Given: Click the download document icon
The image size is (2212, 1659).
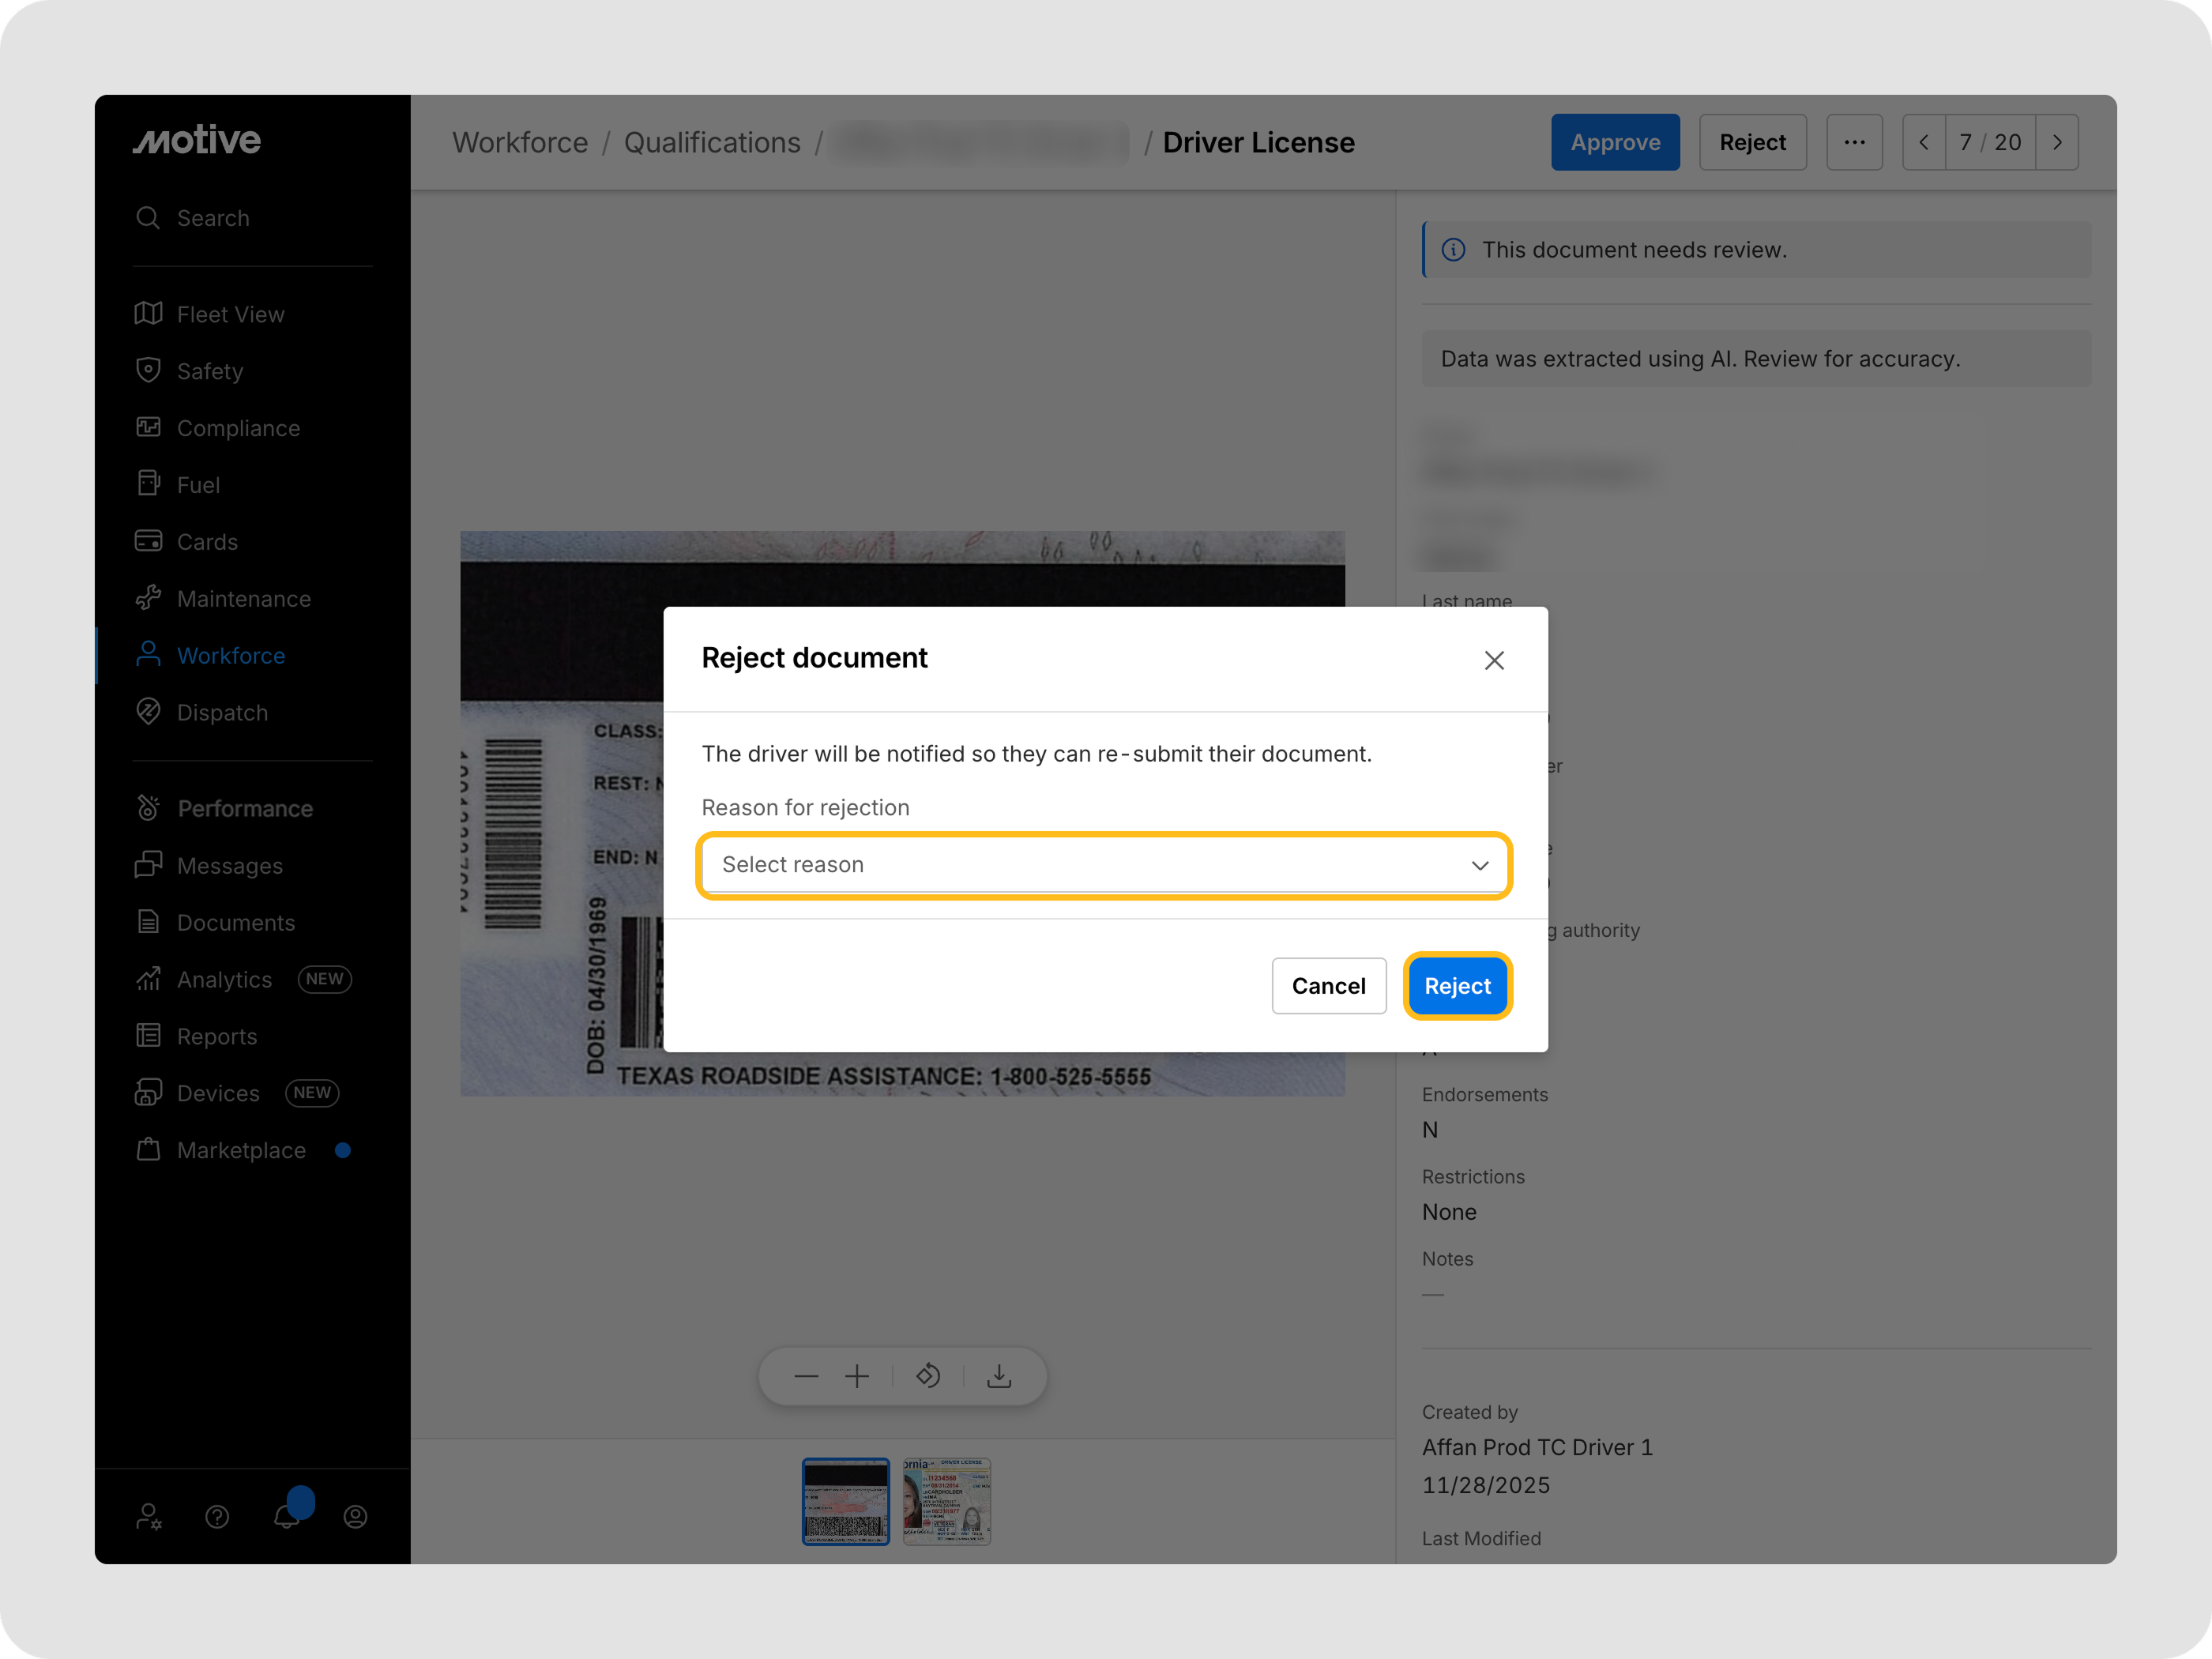Looking at the screenshot, I should 999,1376.
